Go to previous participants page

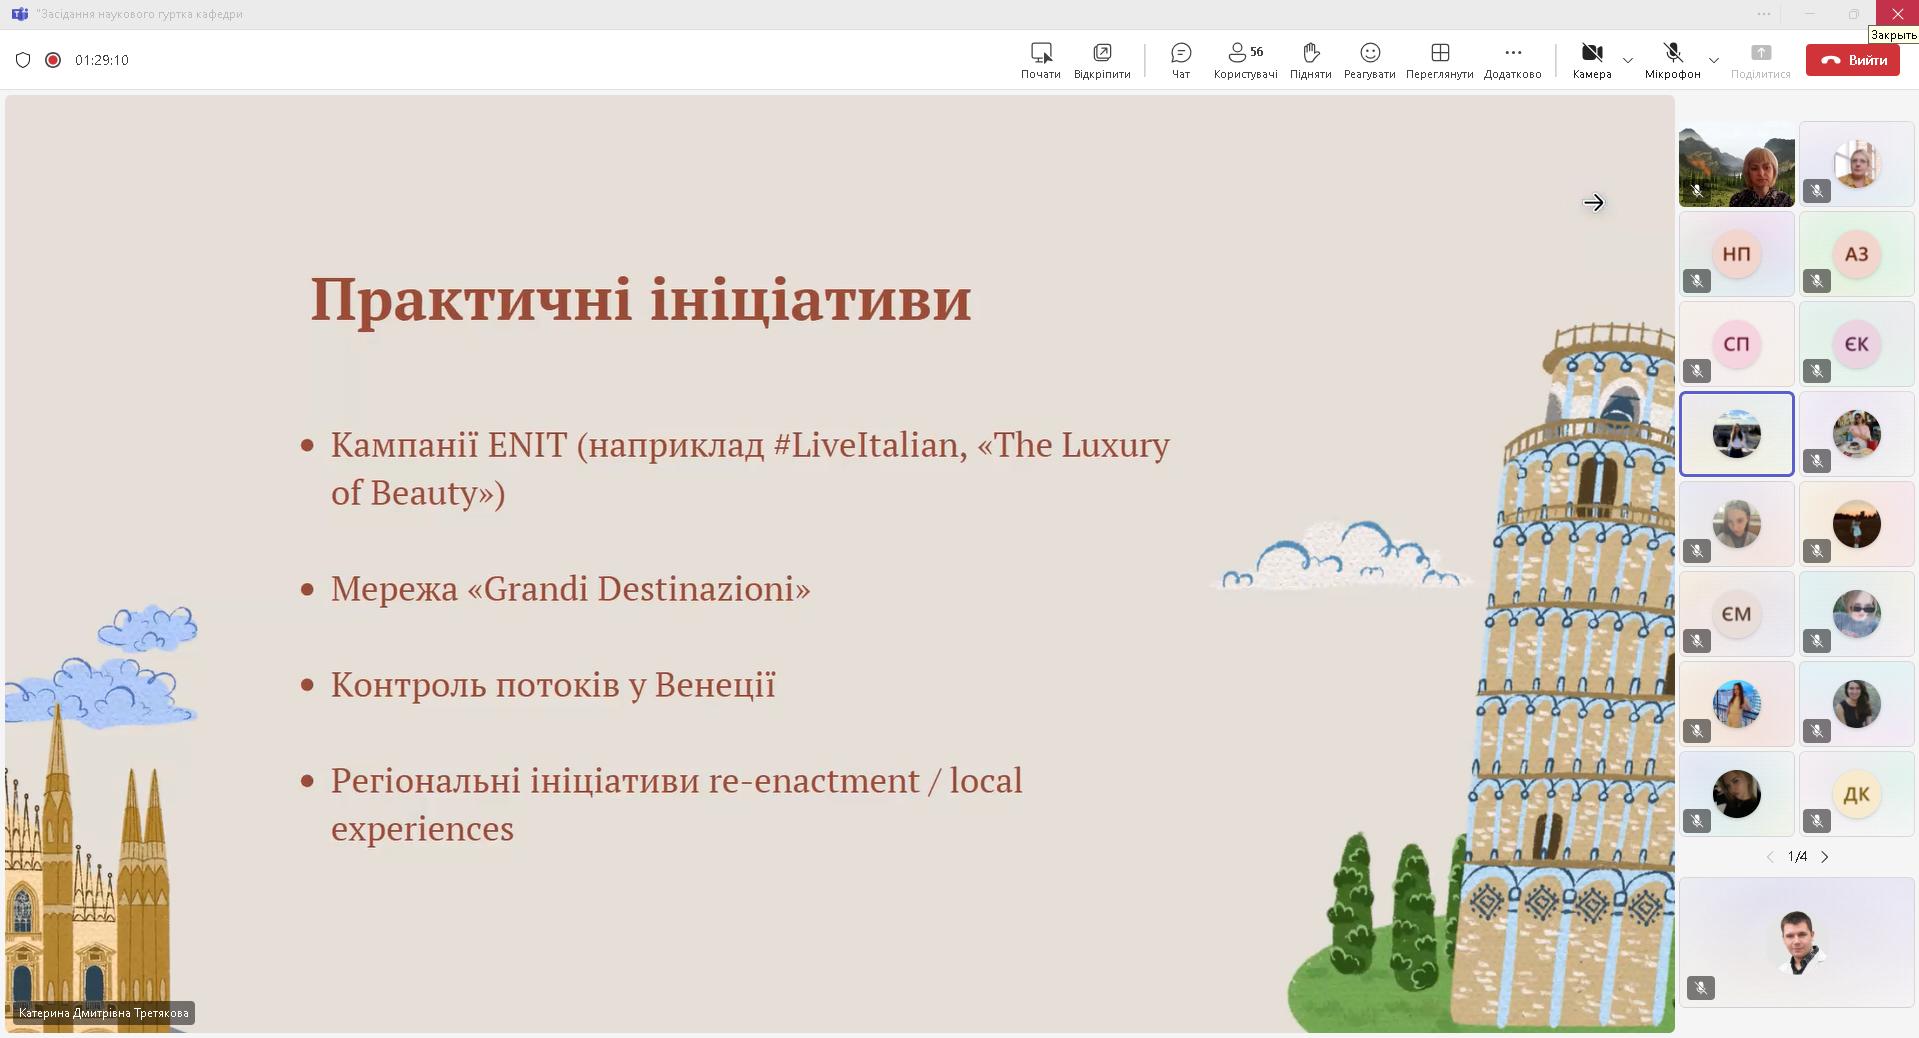[1770, 857]
